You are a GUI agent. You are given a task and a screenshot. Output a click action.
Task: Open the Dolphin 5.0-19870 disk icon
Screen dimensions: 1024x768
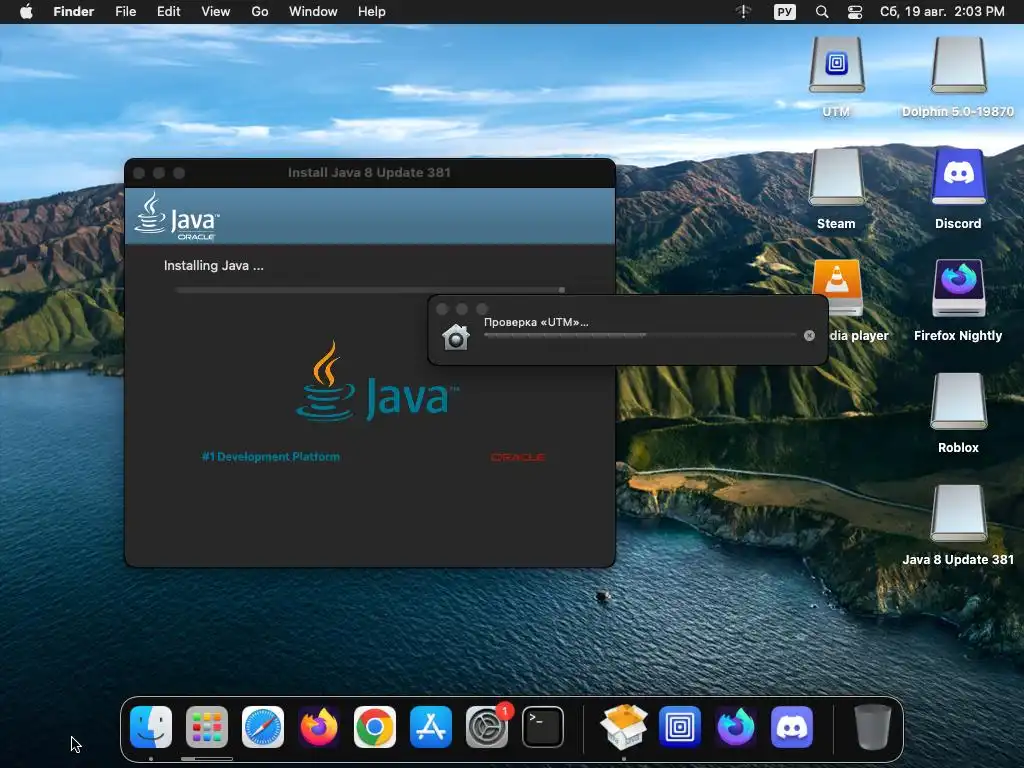(958, 65)
